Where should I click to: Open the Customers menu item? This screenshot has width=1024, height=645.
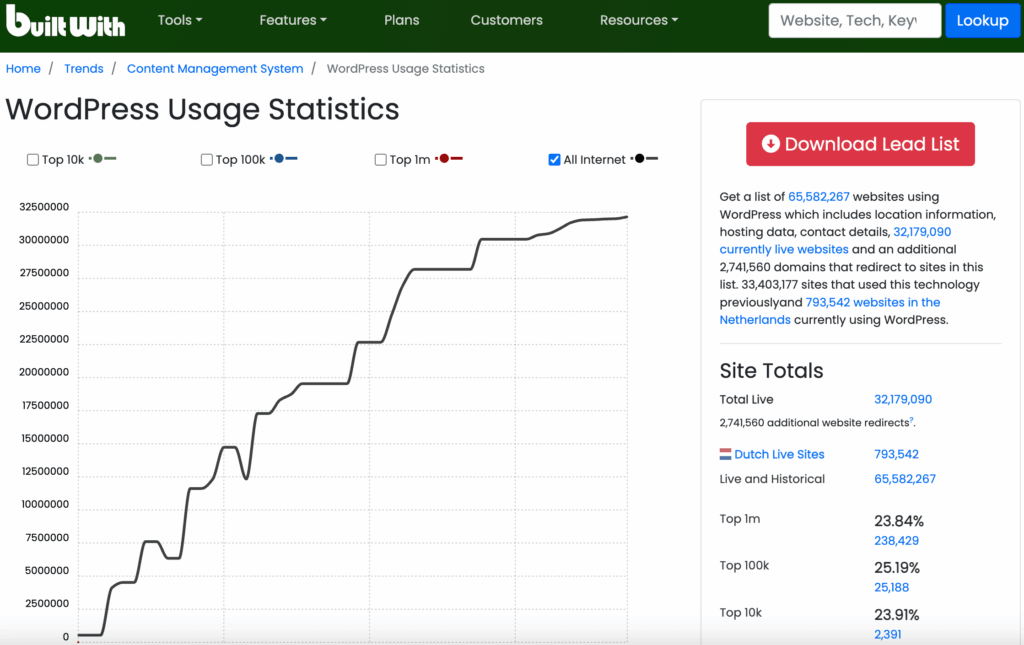pos(506,20)
